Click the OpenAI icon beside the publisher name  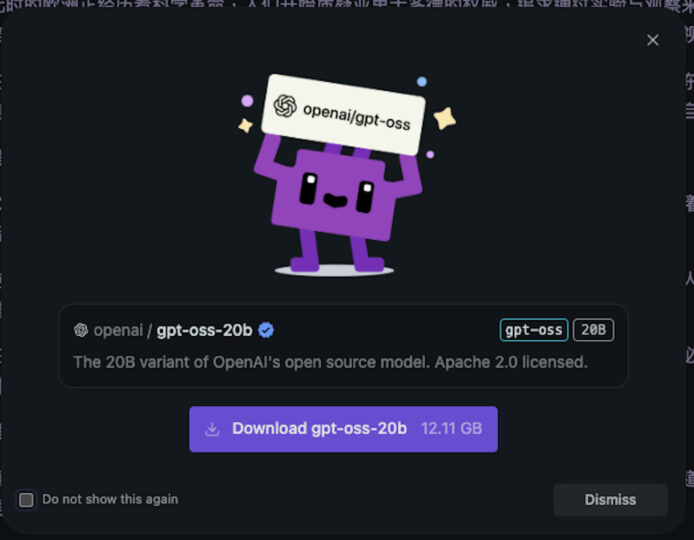[x=81, y=330]
